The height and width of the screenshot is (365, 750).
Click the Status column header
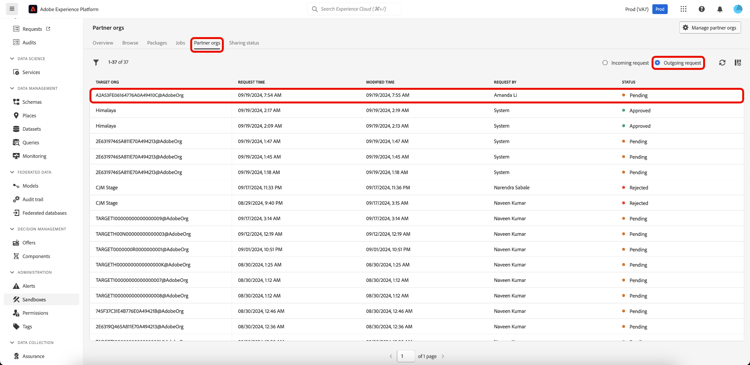pos(629,82)
